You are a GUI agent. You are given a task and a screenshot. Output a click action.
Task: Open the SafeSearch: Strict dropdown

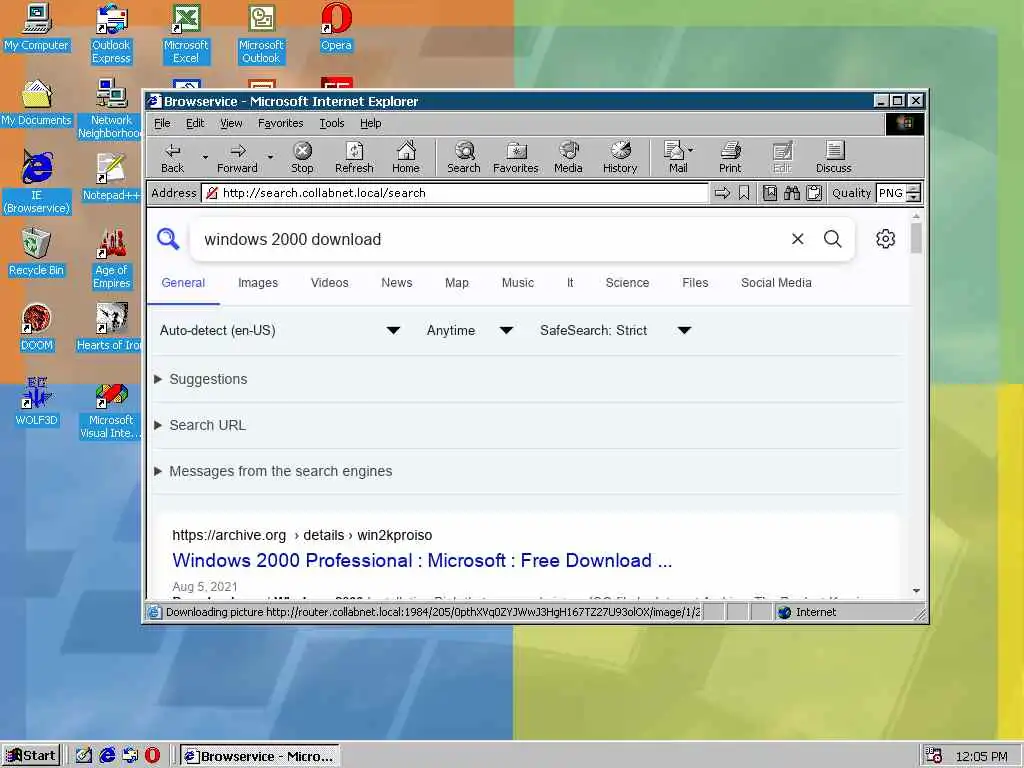coord(615,330)
